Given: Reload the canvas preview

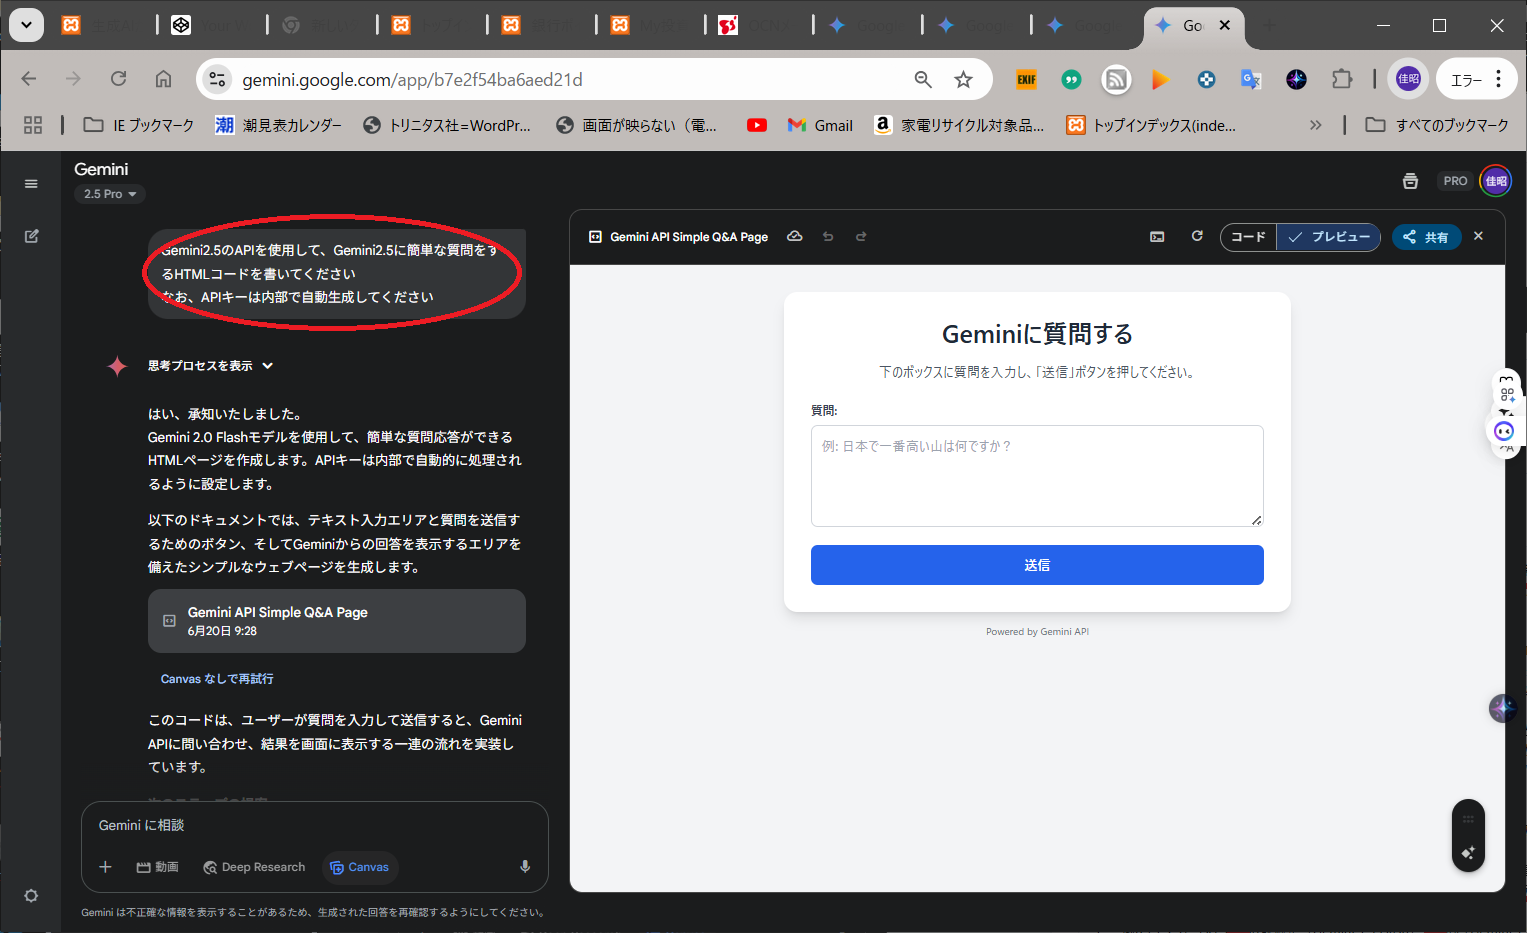Looking at the screenshot, I should click(1197, 236).
